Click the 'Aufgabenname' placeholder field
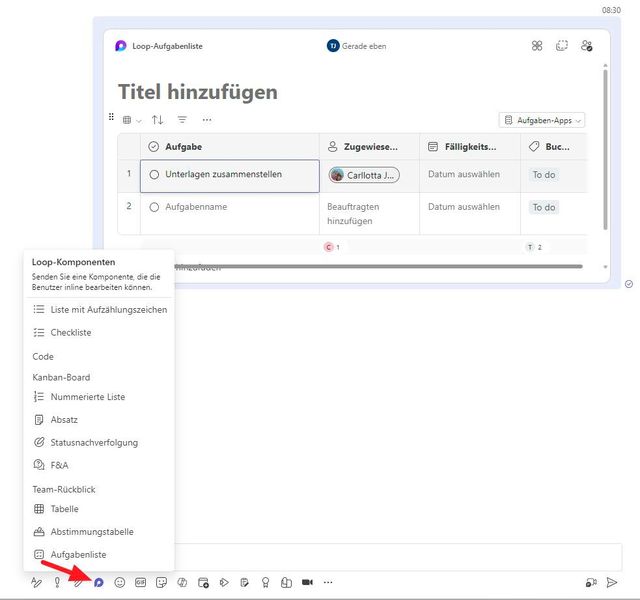Image resolution: width=640 pixels, height=600 pixels. (196, 207)
